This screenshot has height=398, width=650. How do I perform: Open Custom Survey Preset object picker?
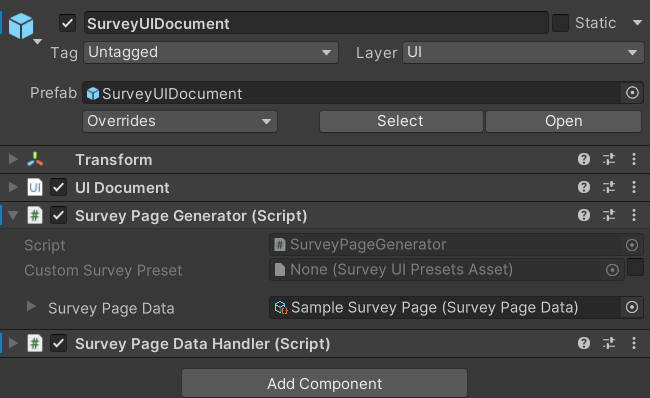612,270
